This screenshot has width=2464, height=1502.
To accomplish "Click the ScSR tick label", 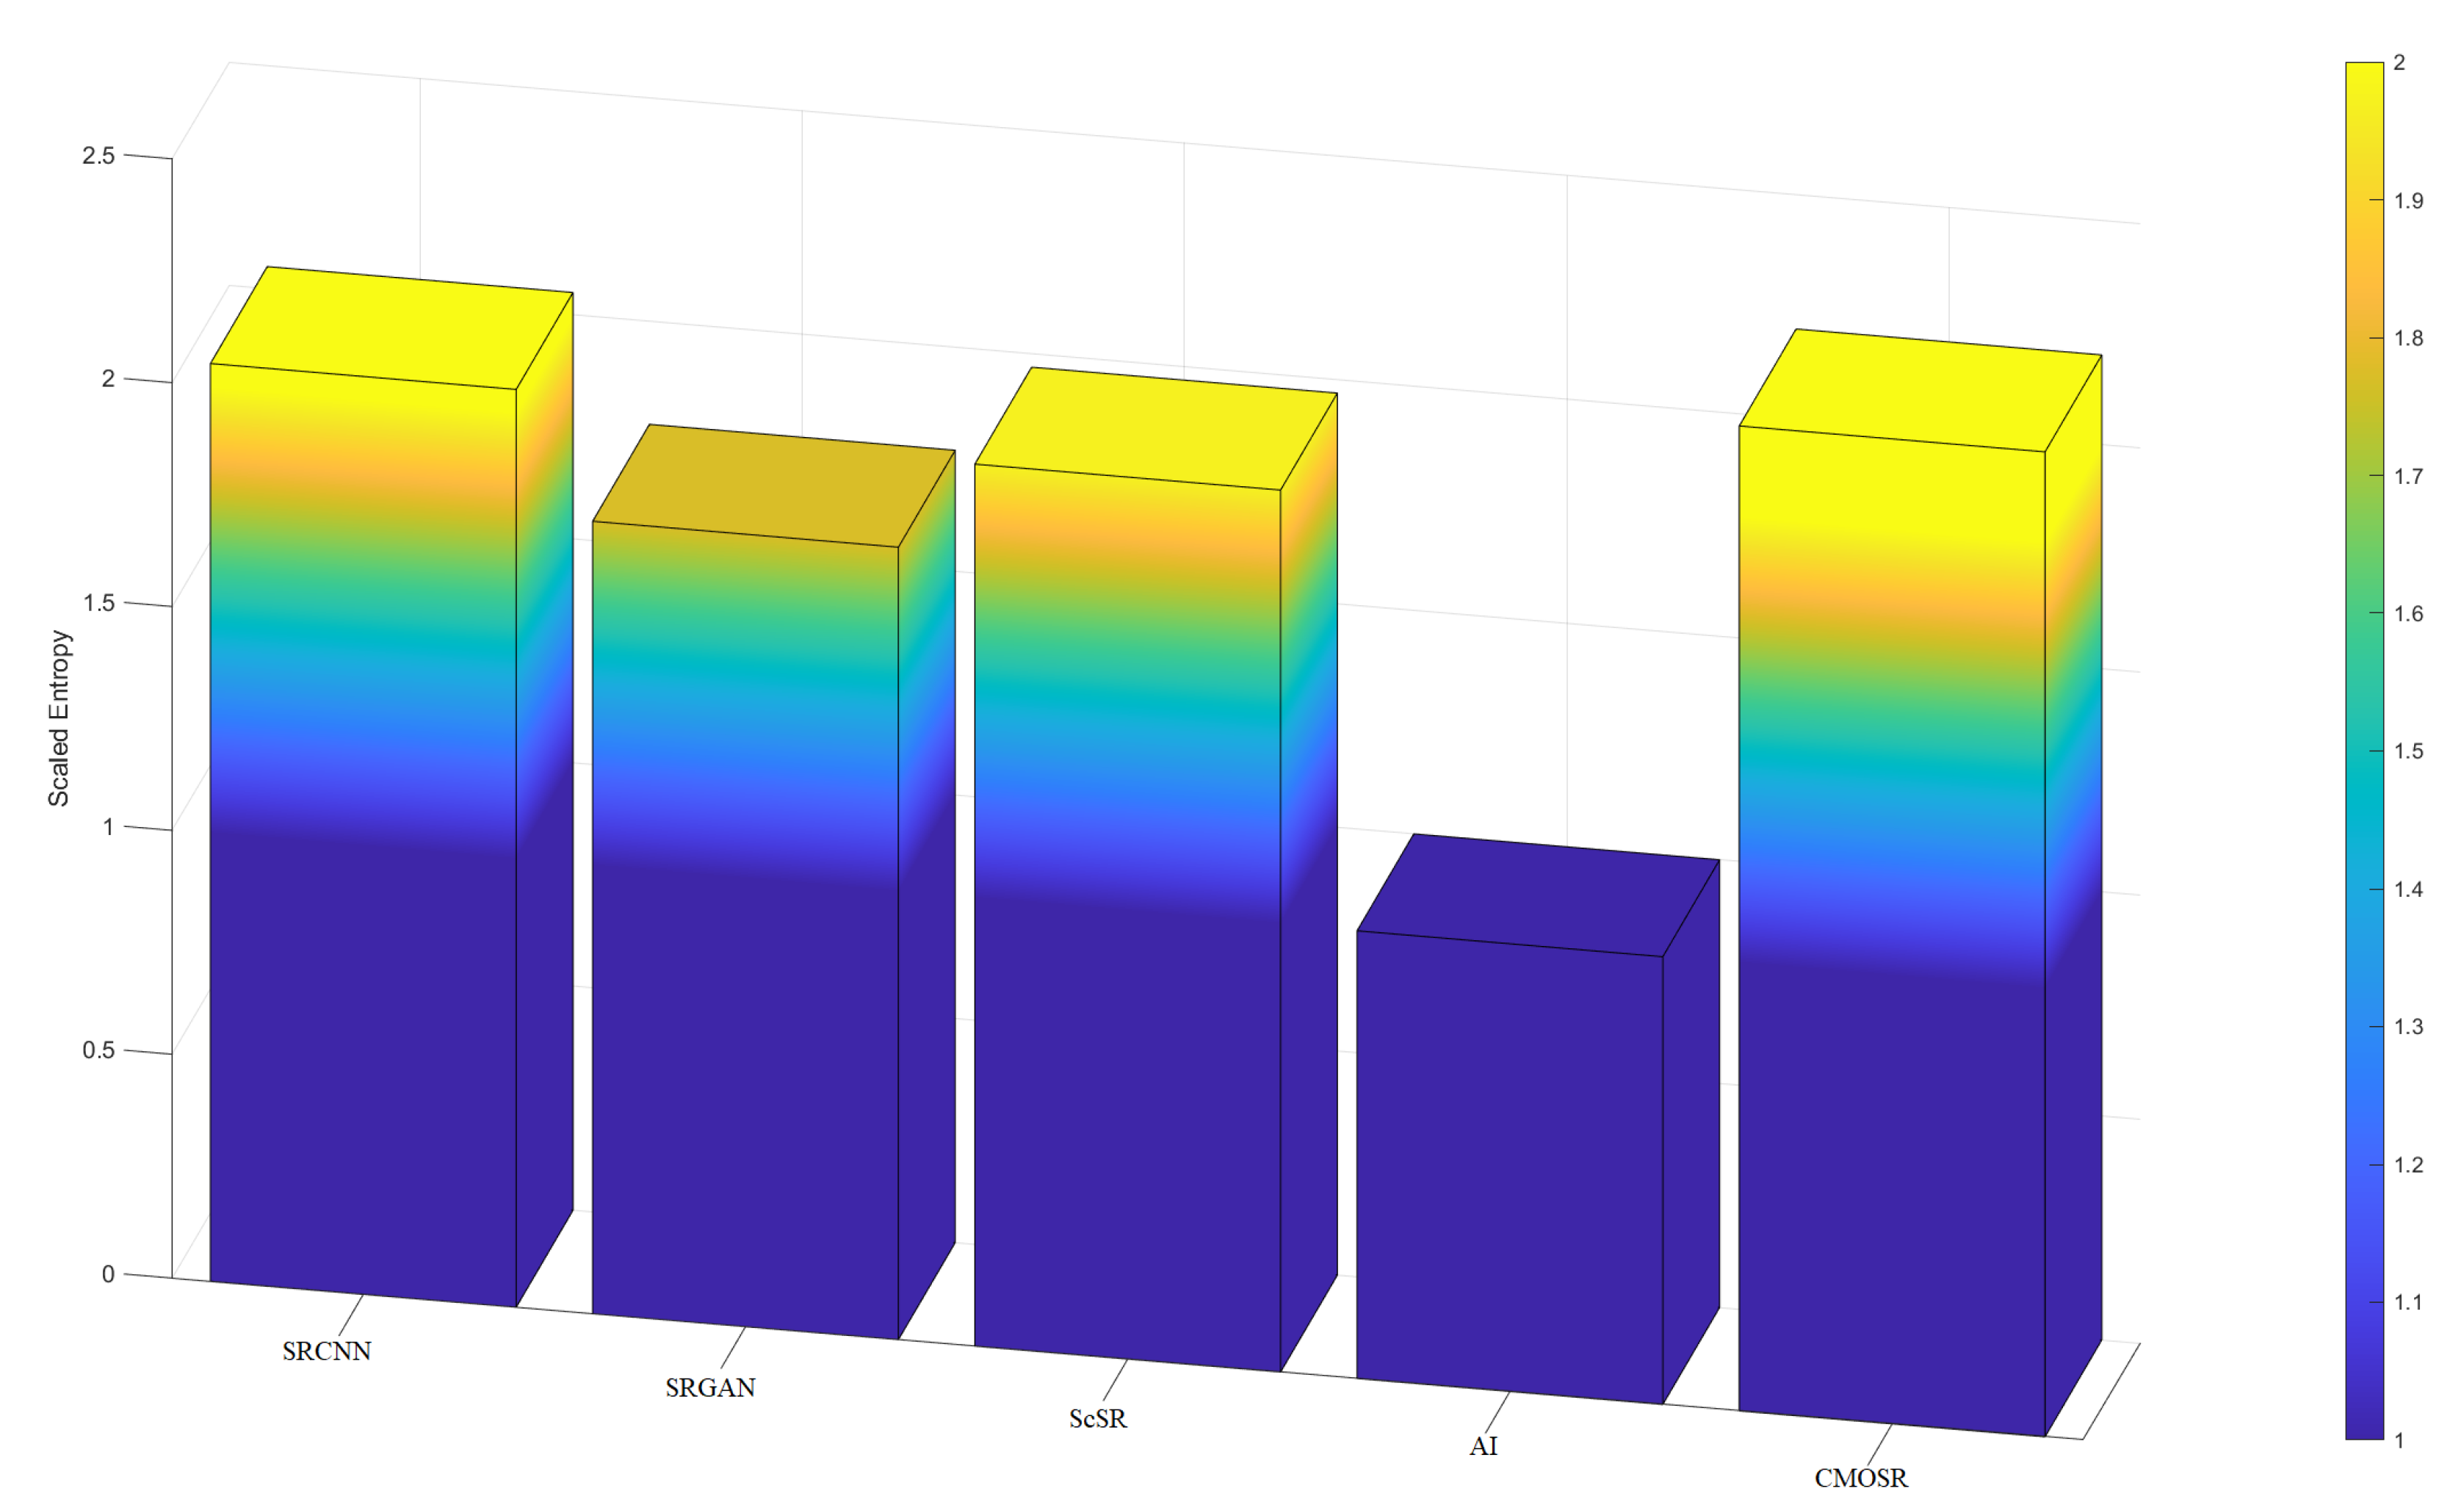I will pos(1097,1419).
